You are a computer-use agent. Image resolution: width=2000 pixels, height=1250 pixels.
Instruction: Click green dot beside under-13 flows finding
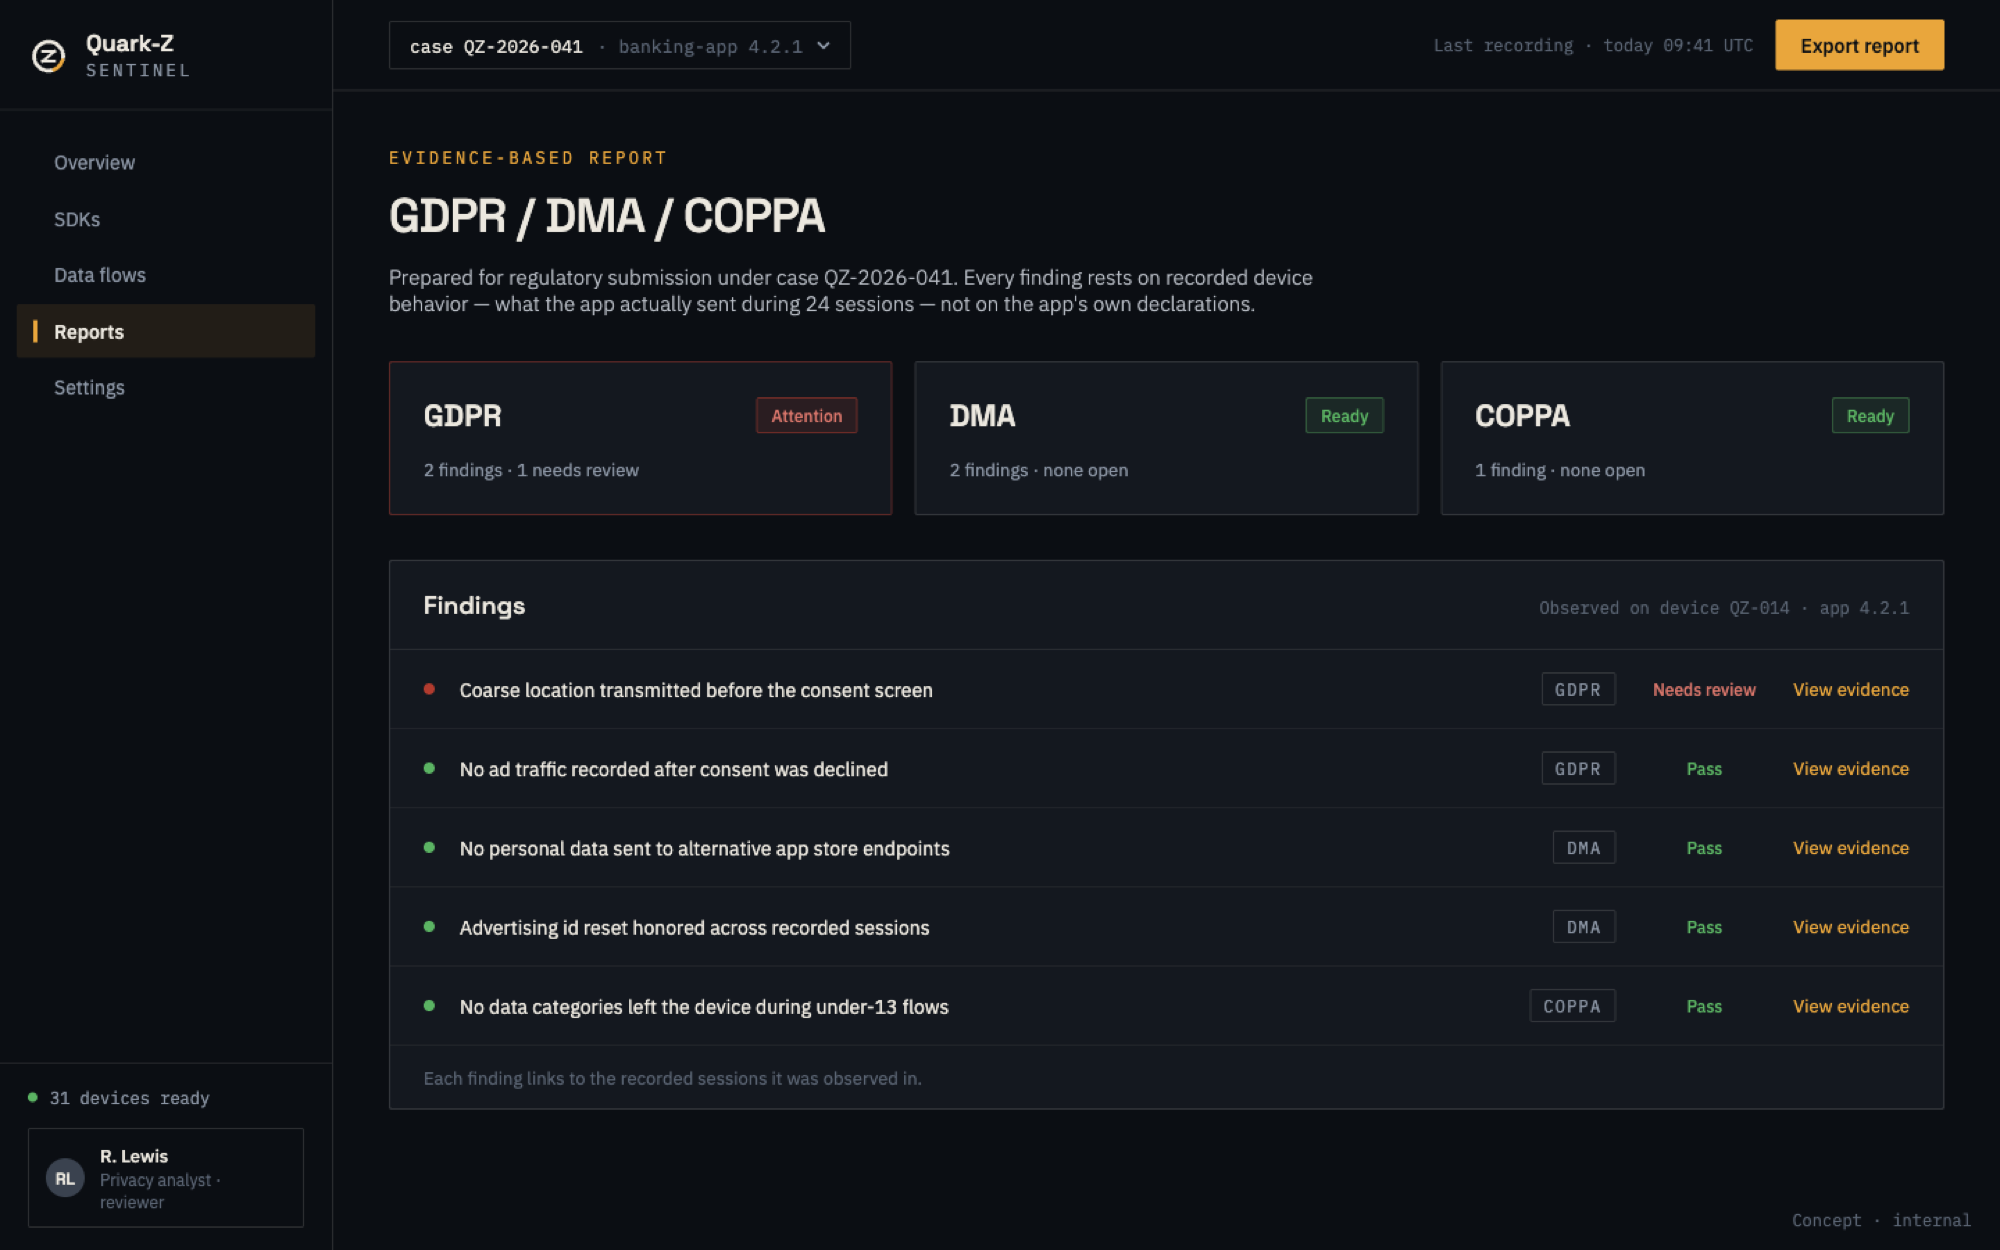point(429,1005)
